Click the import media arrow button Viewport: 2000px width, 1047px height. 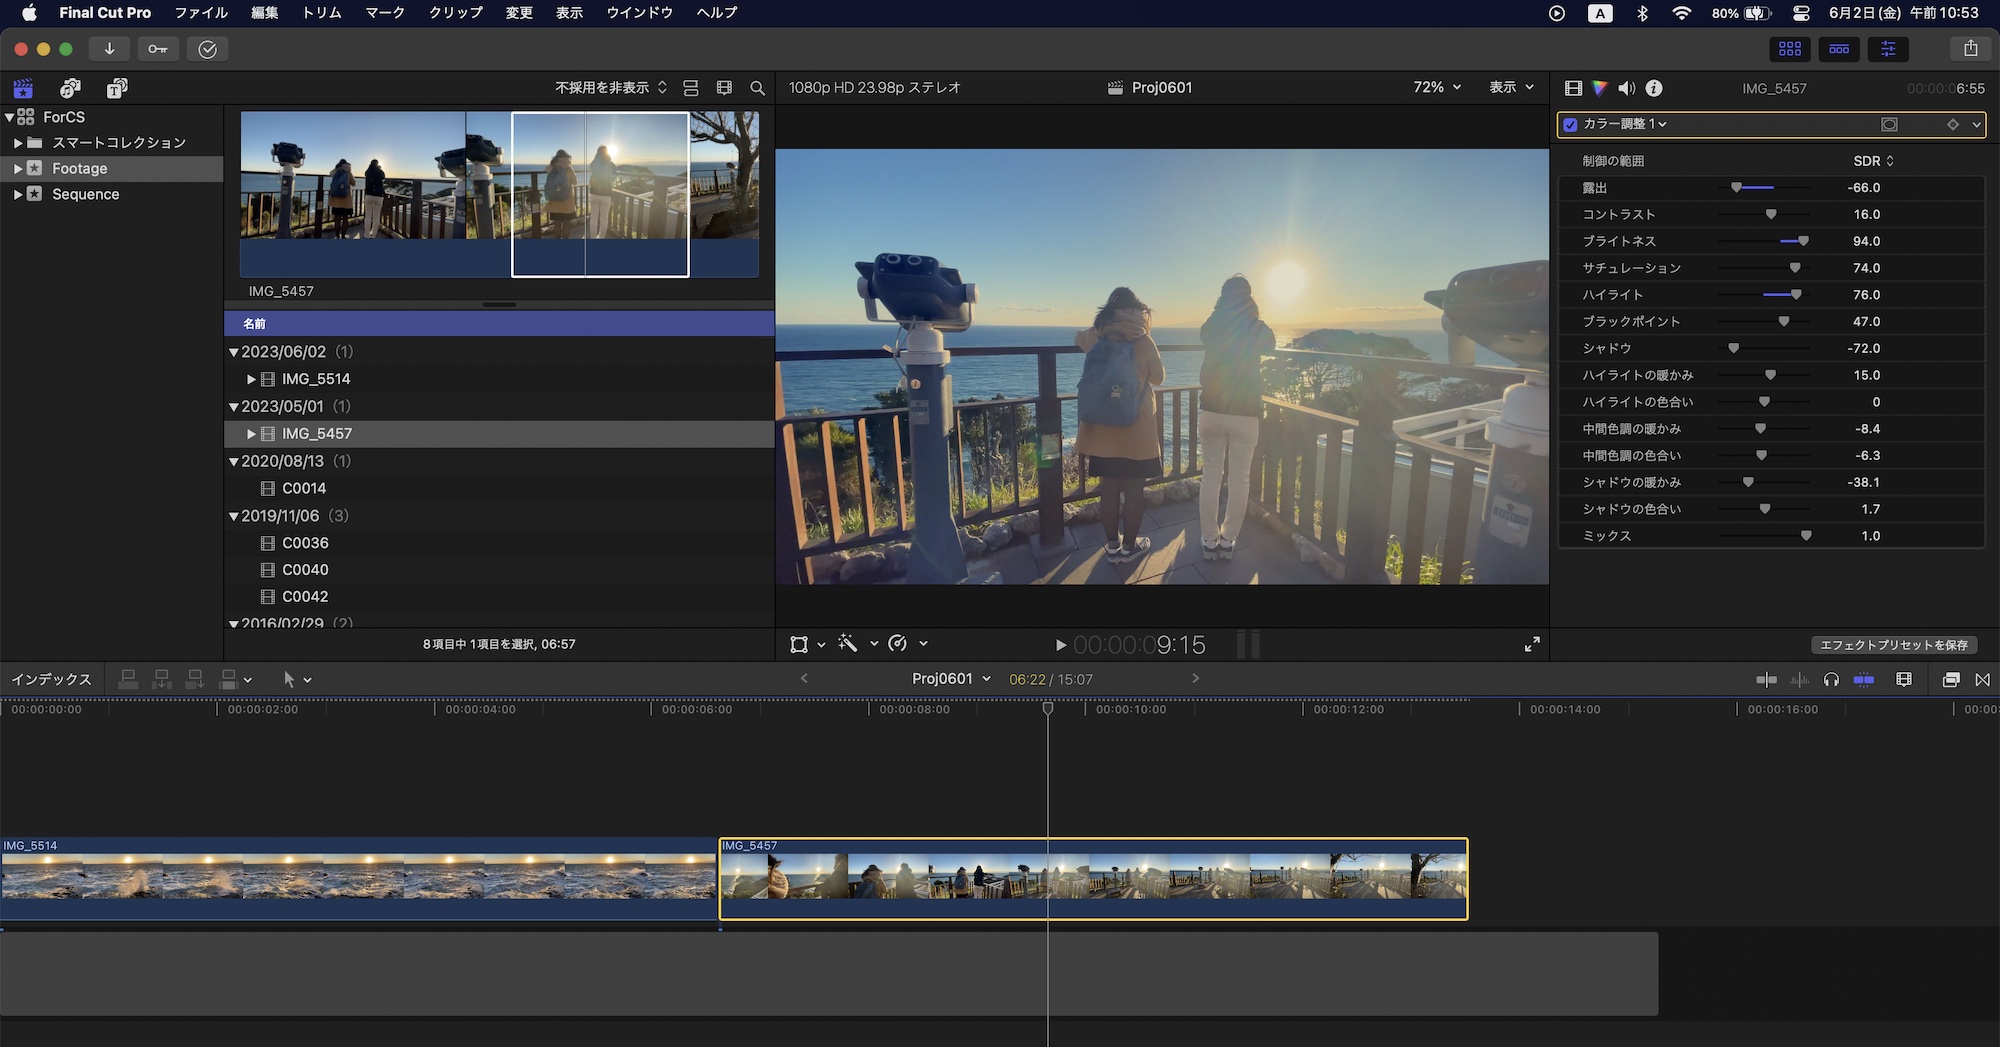[109, 49]
